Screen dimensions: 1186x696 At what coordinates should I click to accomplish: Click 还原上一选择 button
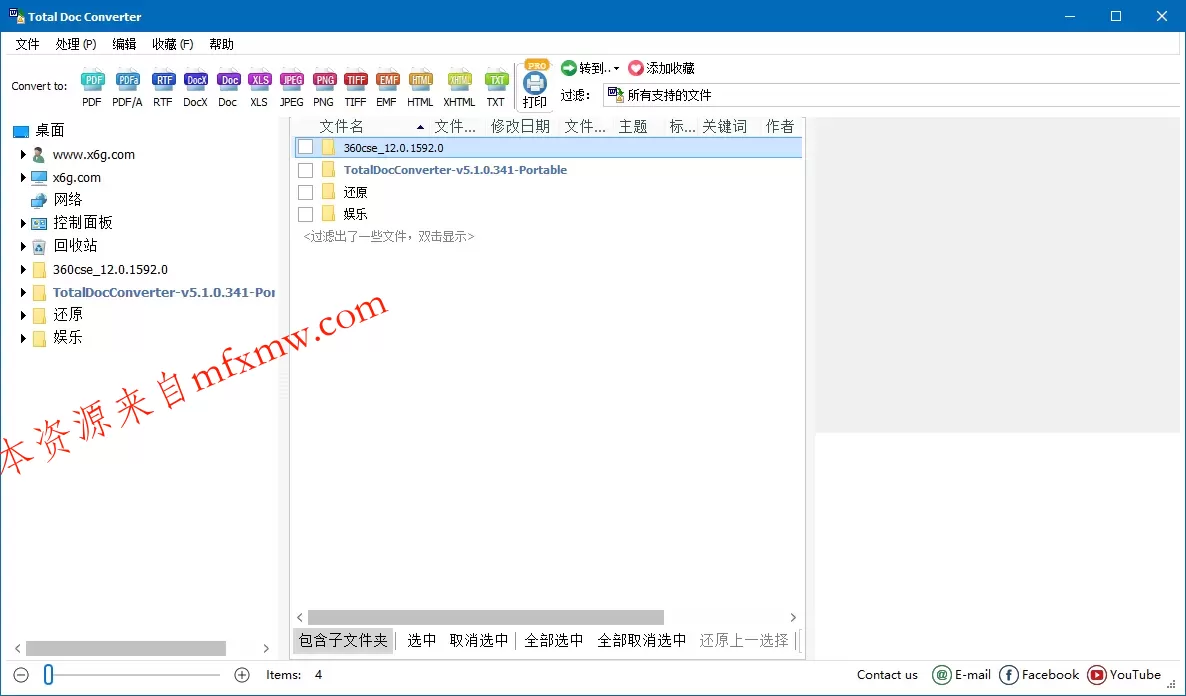744,641
